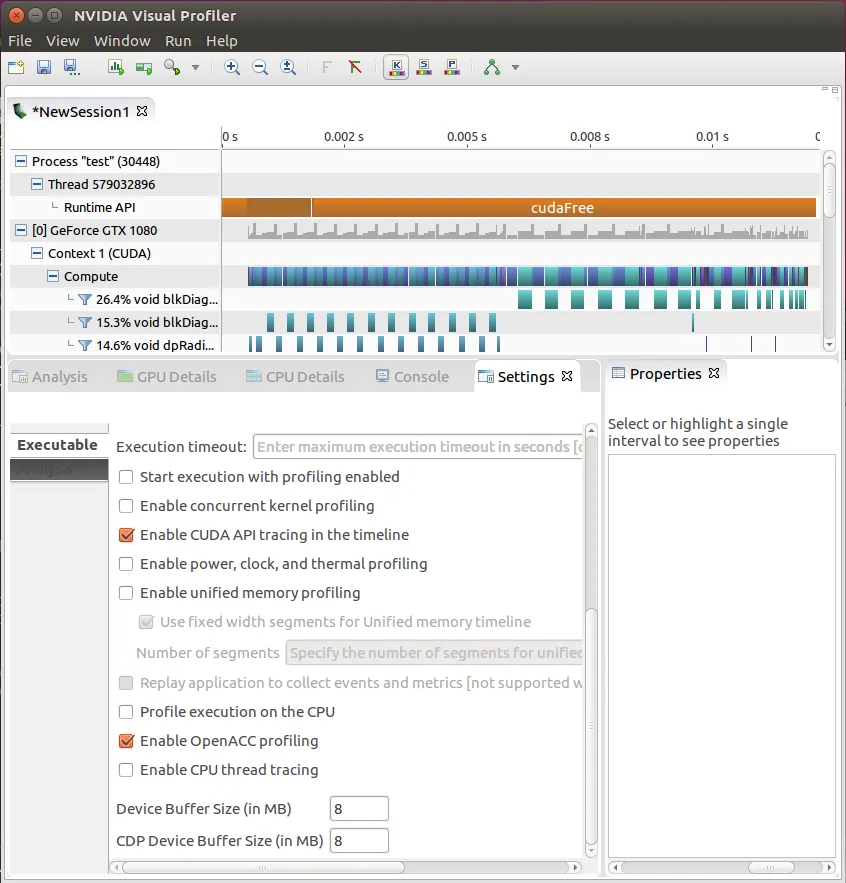The image size is (846, 883).
Task: Open the Window menu
Action: click(122, 41)
